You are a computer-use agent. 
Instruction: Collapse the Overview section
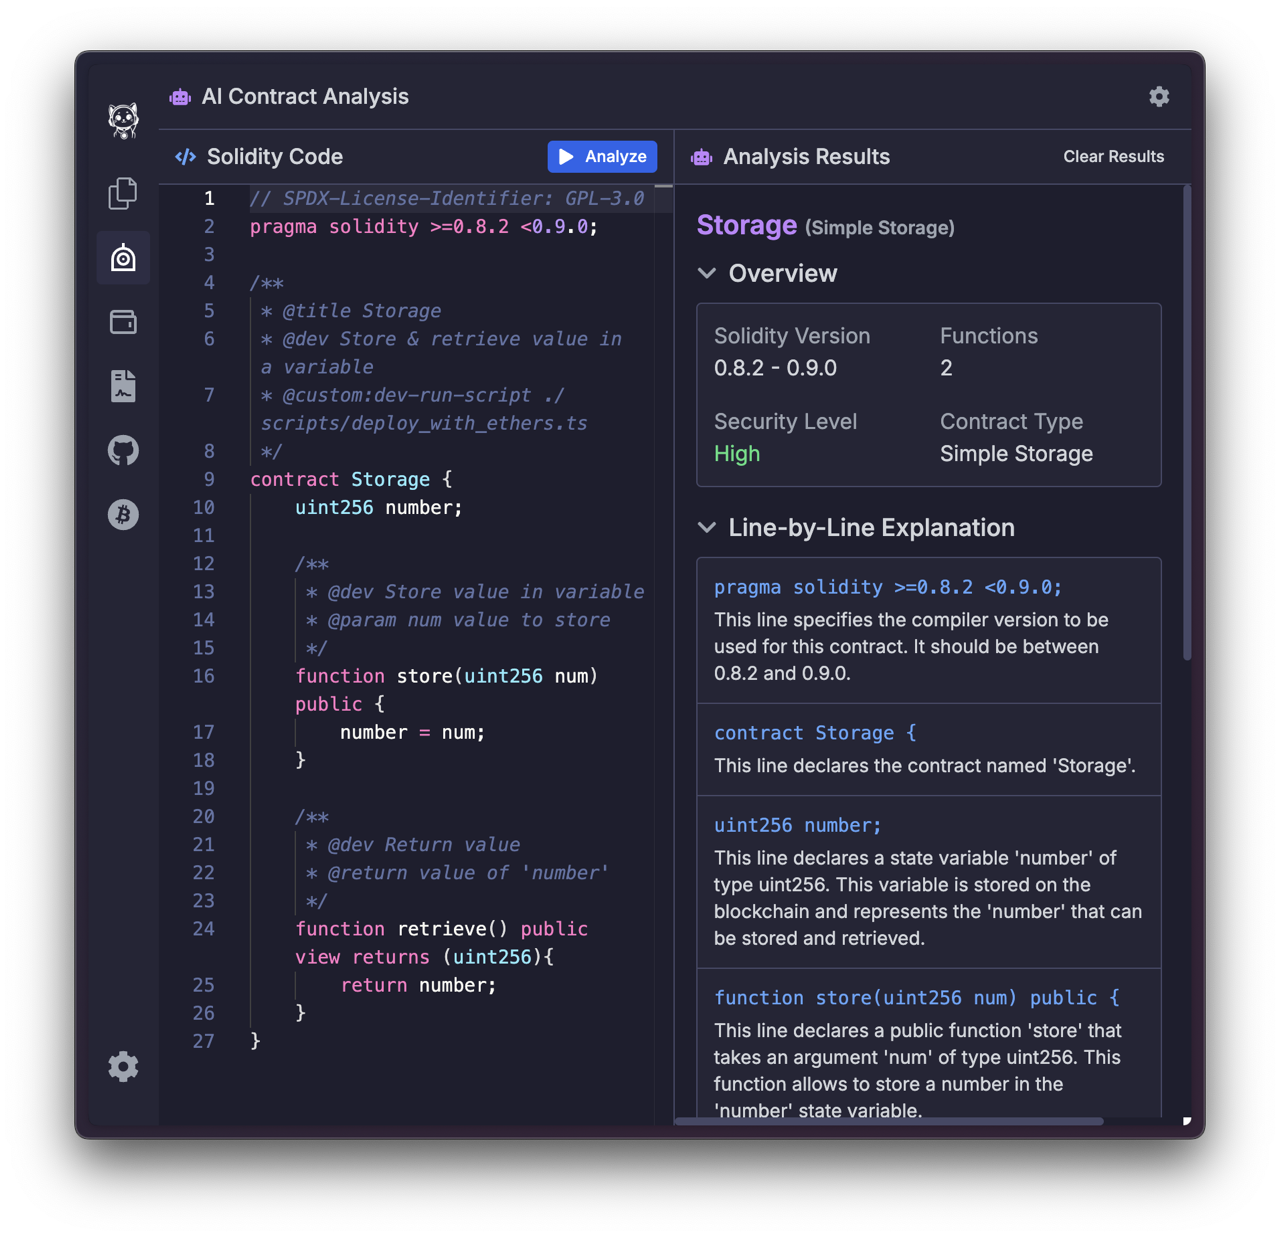[707, 274]
